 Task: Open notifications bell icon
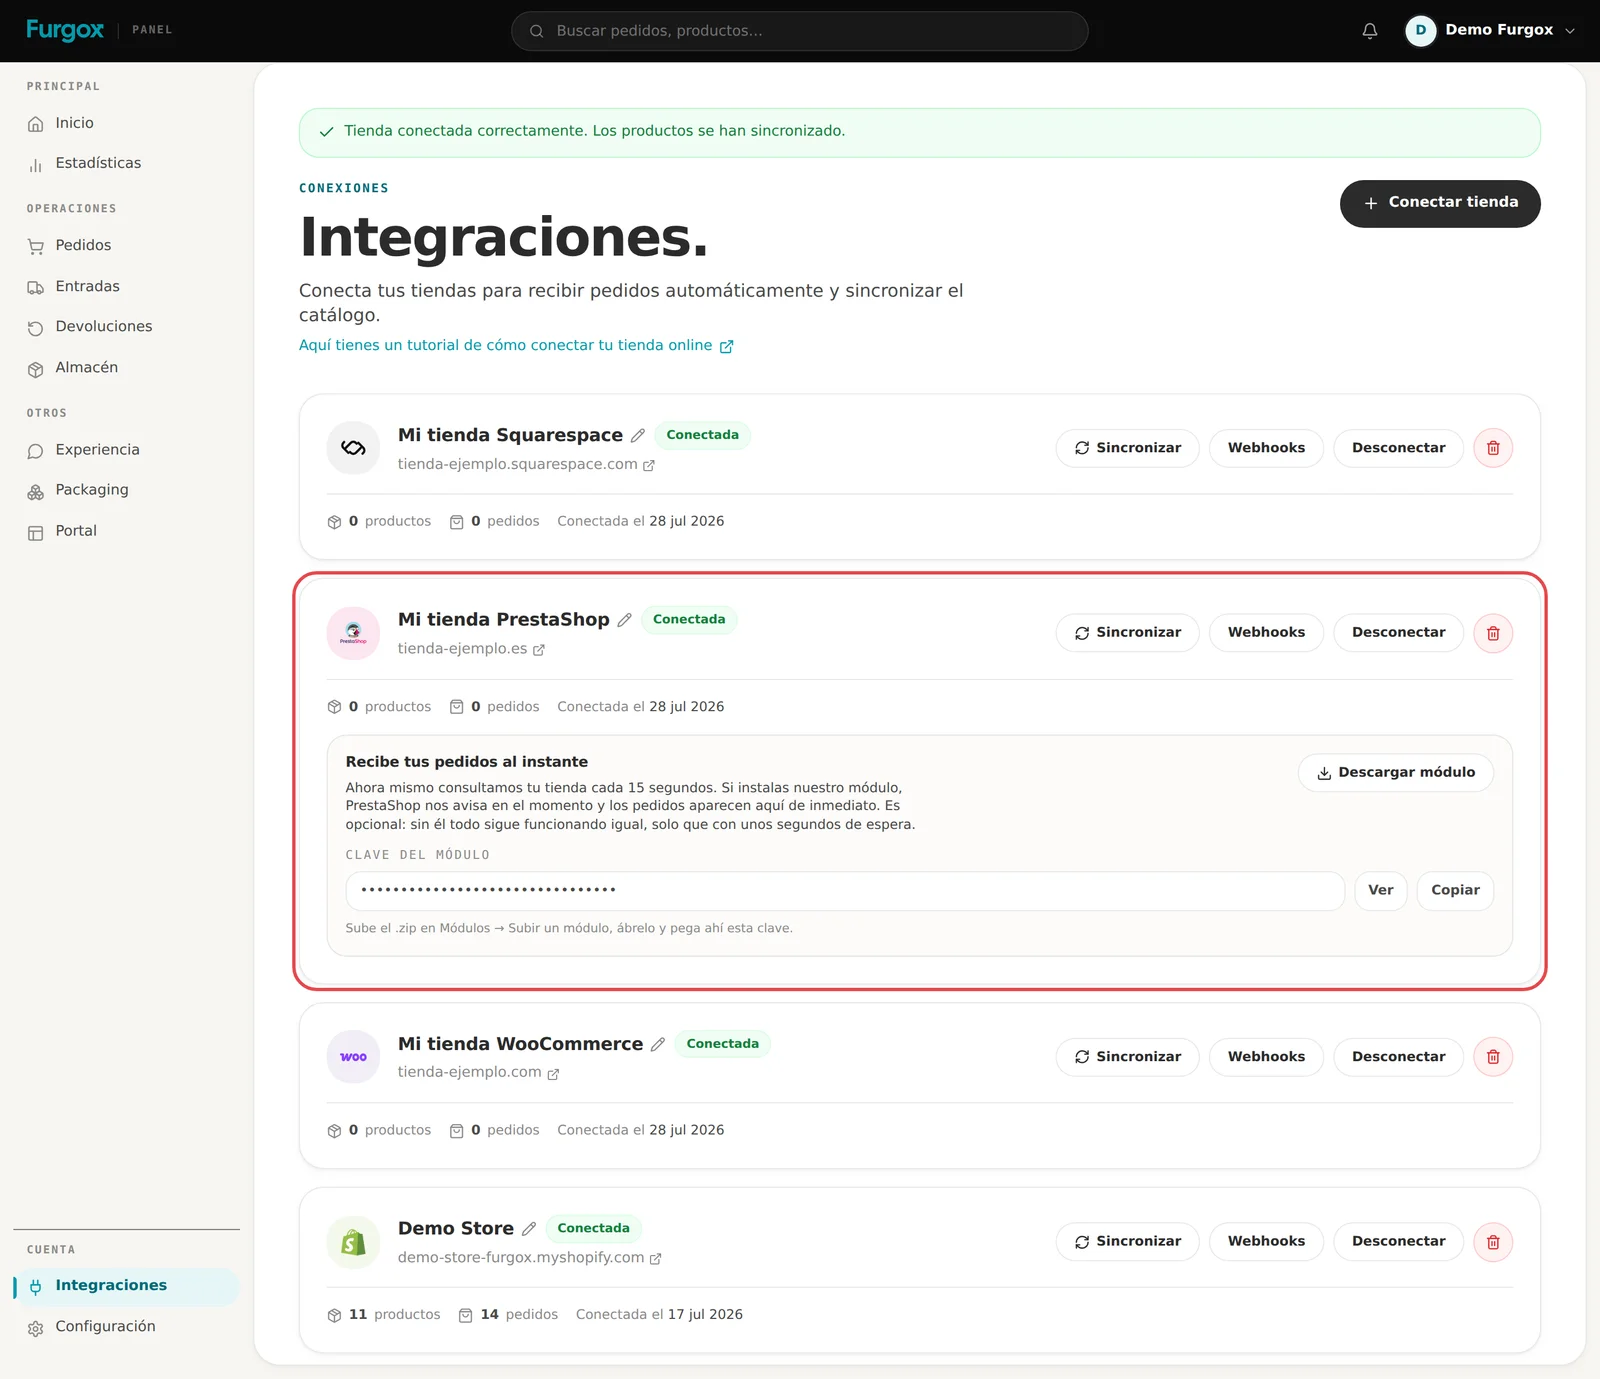(x=1370, y=31)
